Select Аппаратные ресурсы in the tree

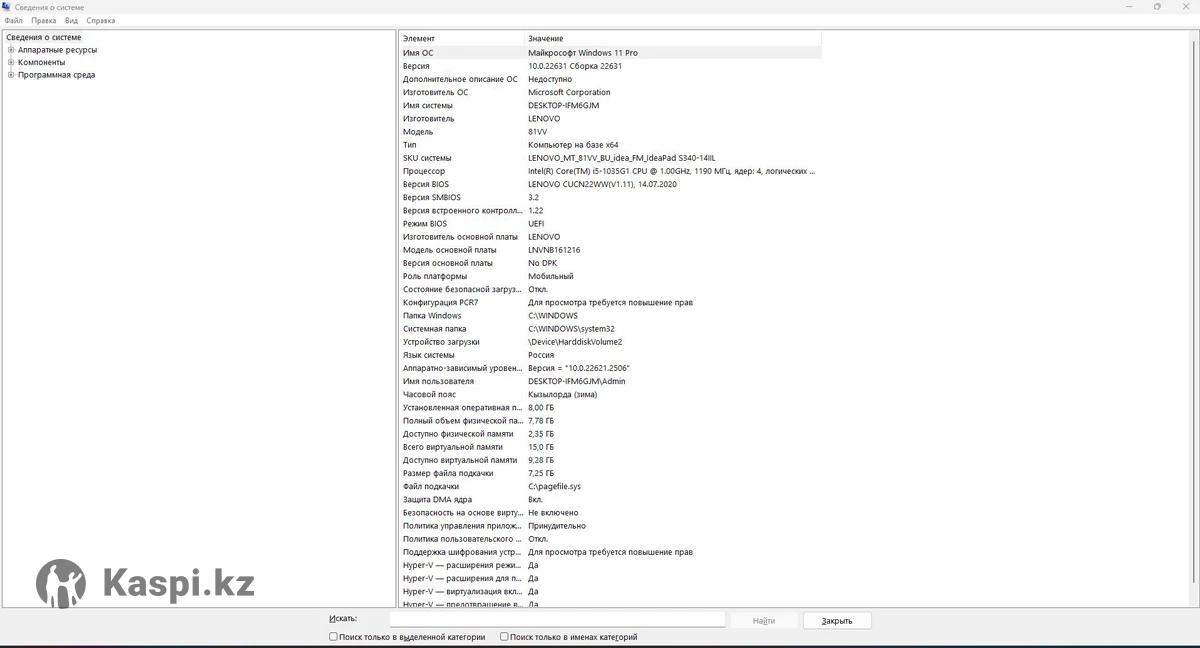pos(57,50)
